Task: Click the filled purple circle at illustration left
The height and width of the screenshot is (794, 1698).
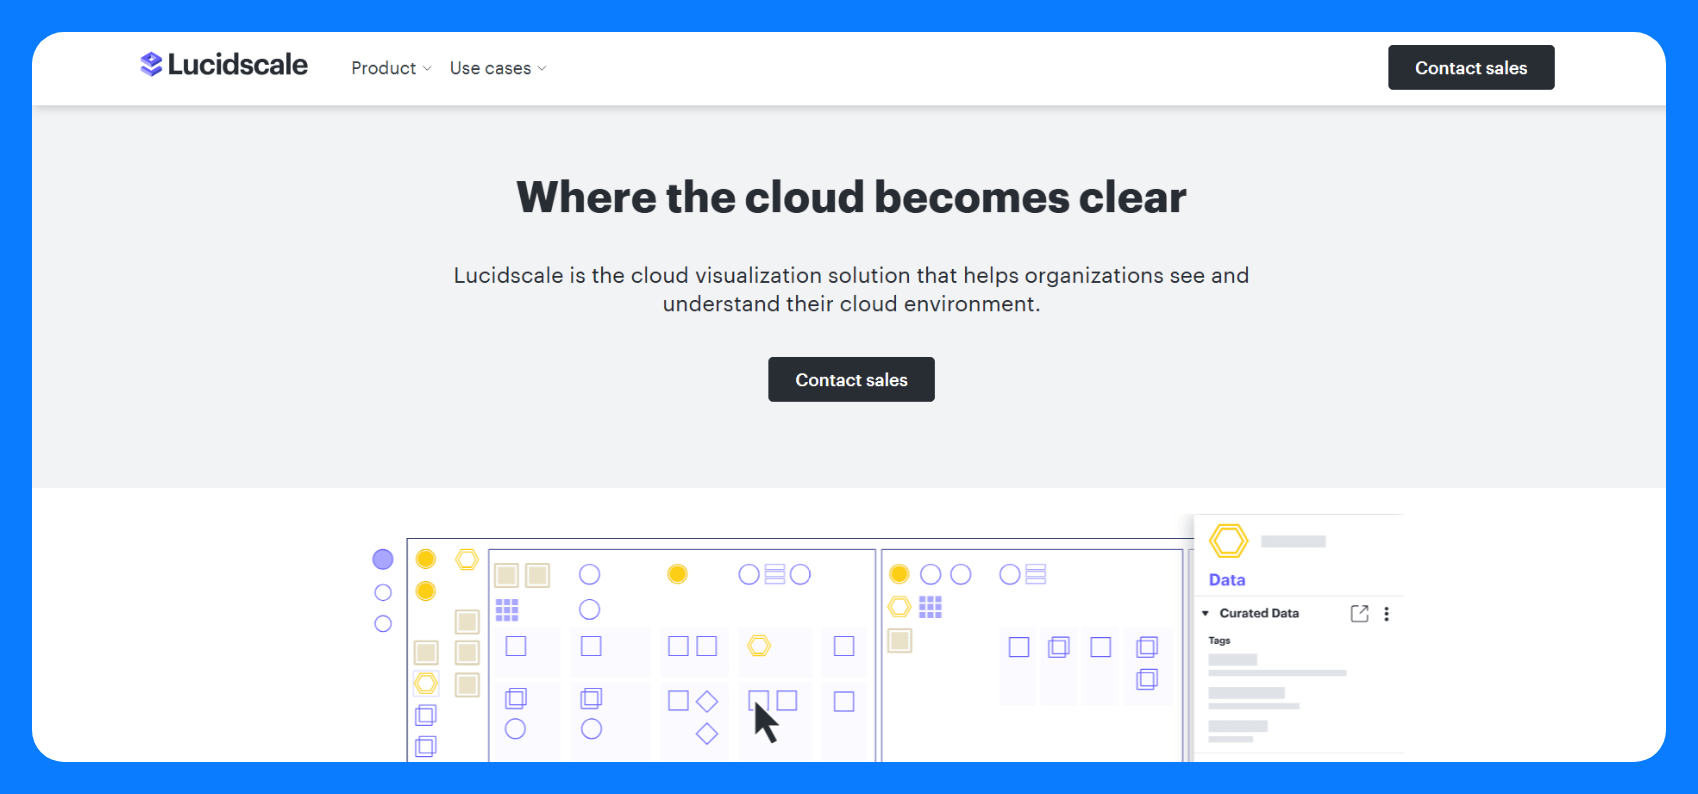Action: [383, 559]
